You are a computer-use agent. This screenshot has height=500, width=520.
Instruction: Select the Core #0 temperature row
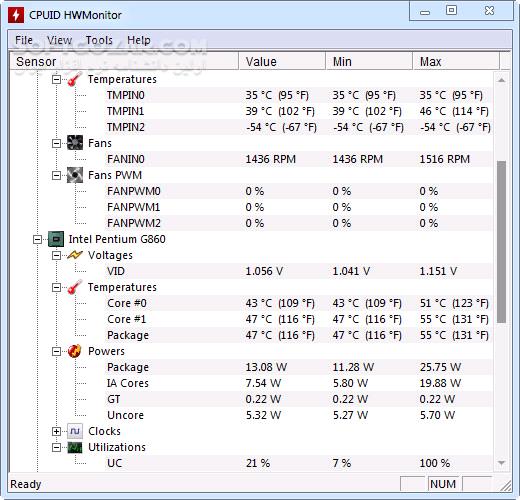coord(299,303)
